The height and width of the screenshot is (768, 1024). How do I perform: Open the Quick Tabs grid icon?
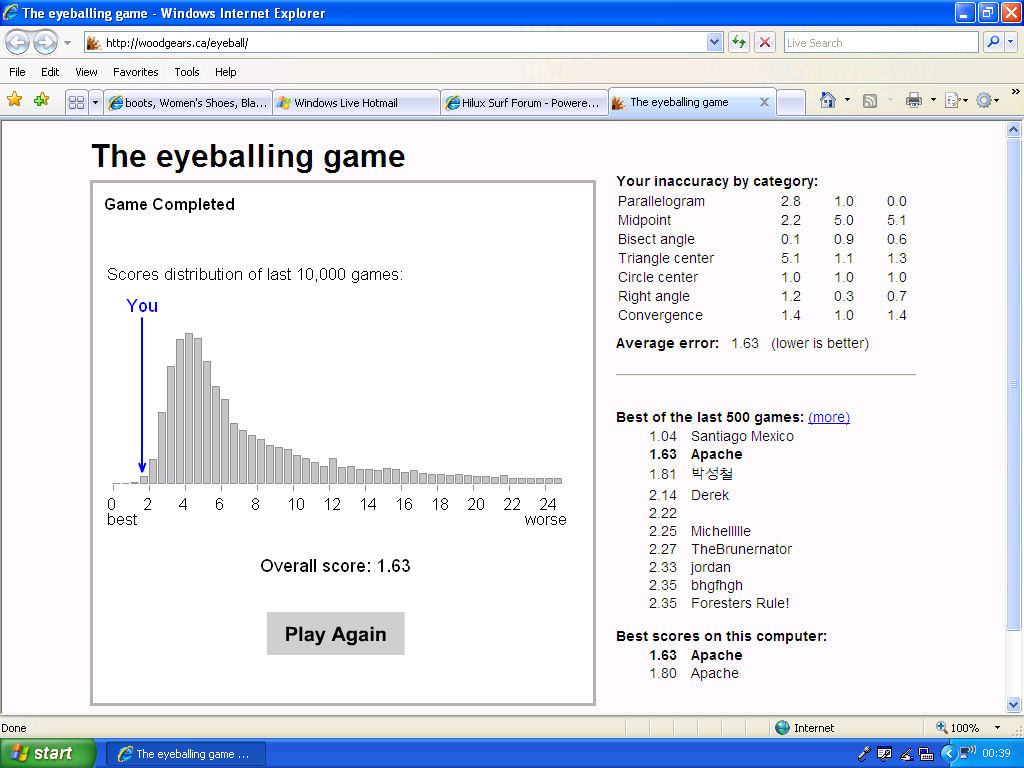(x=76, y=102)
